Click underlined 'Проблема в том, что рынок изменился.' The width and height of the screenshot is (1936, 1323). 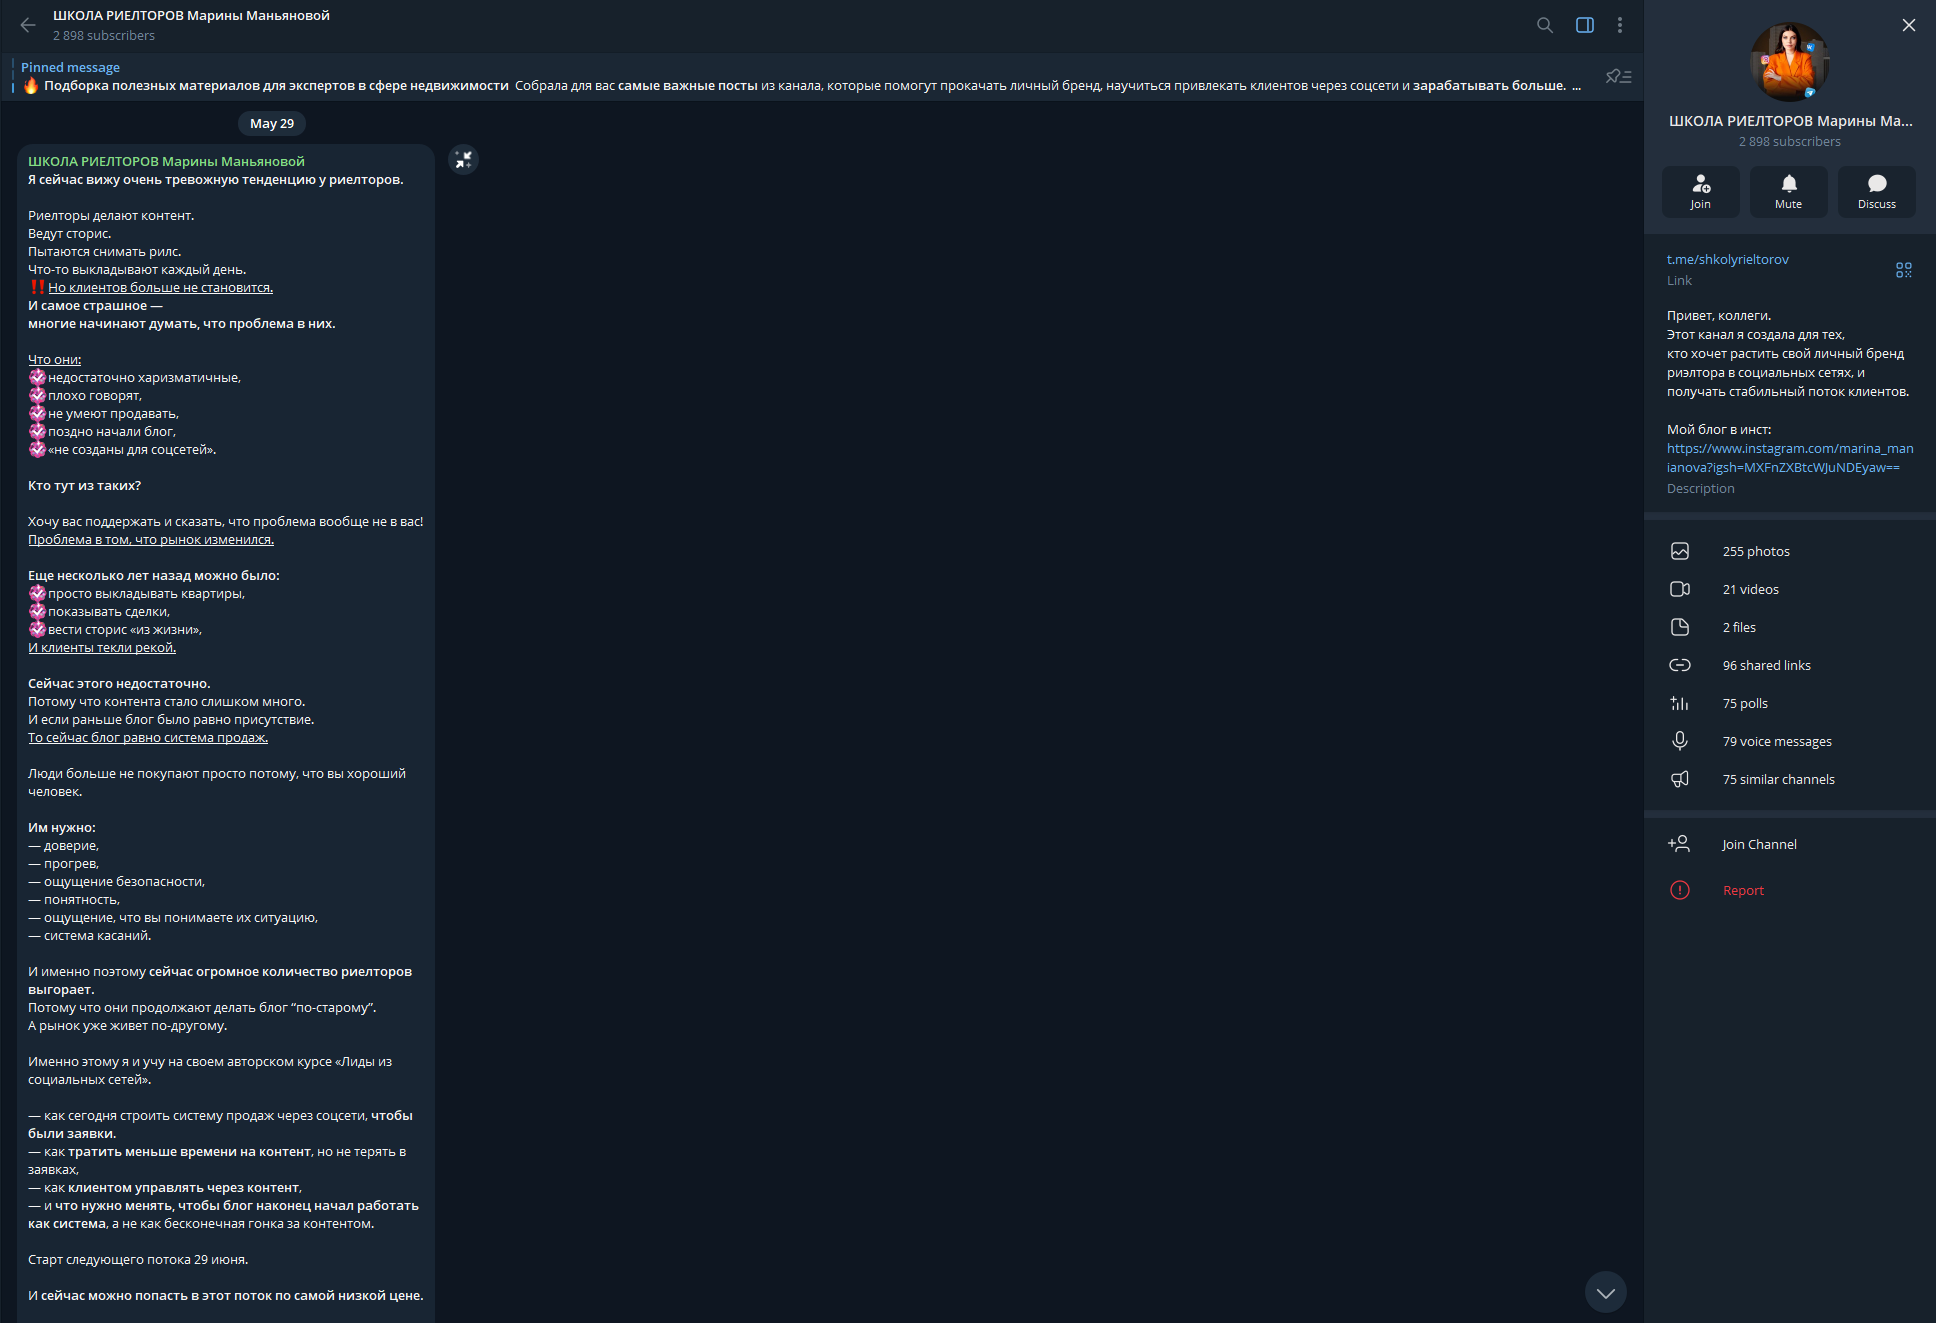[x=151, y=539]
